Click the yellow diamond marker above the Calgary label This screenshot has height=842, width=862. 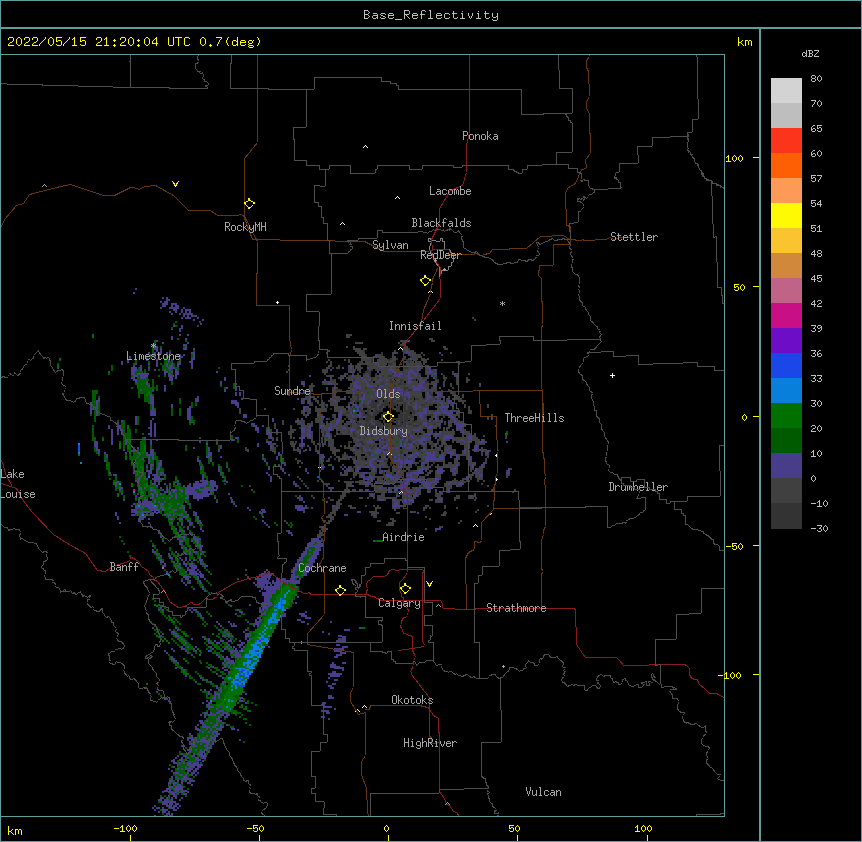[405, 589]
